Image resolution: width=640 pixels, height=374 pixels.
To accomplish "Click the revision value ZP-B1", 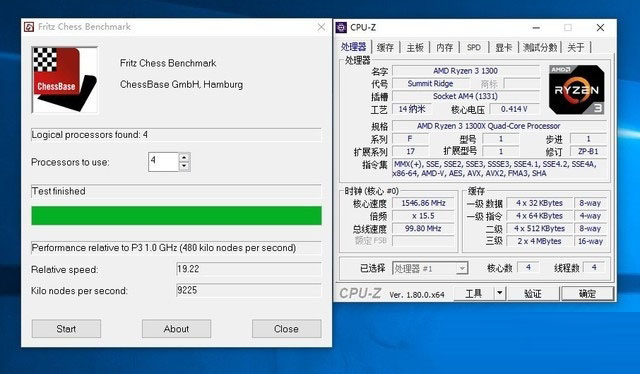I will [588, 151].
